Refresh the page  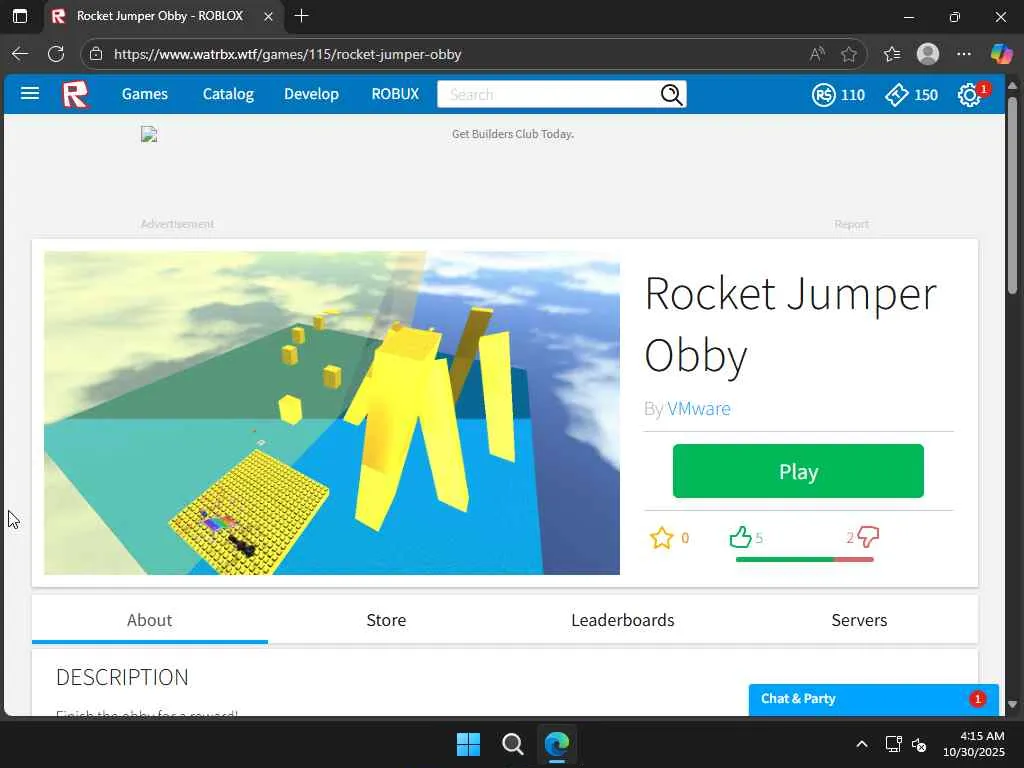coord(56,54)
